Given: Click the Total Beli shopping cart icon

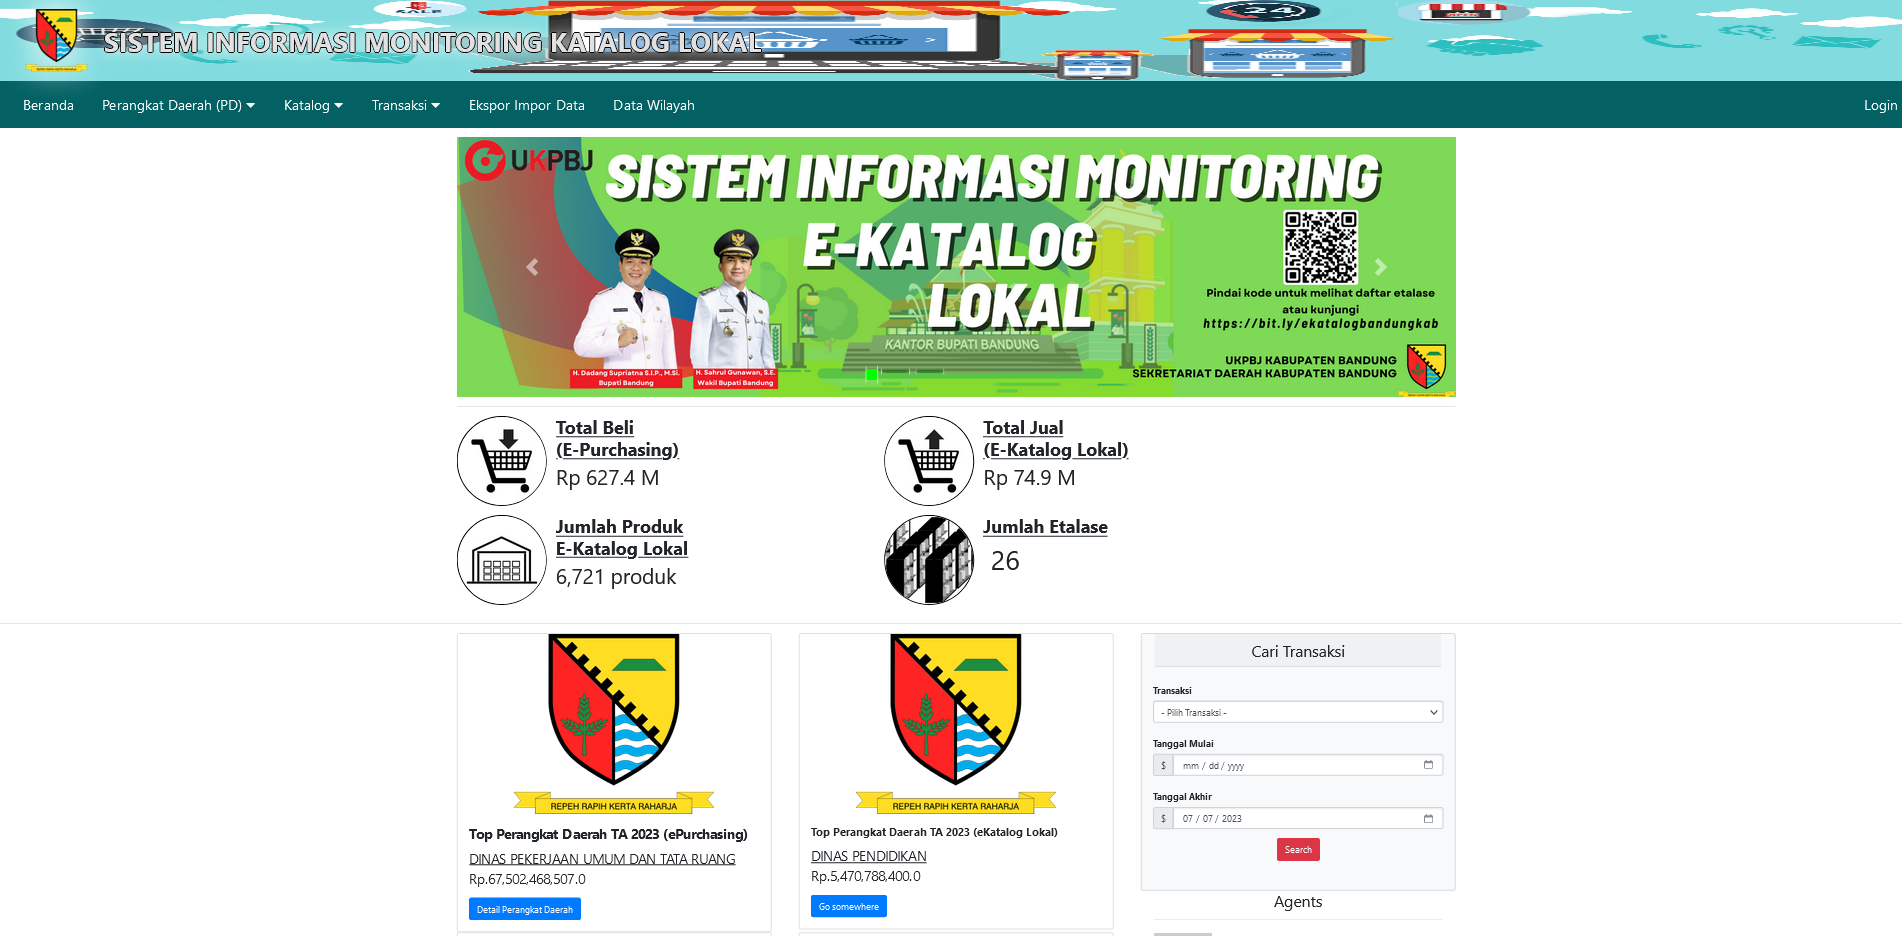Looking at the screenshot, I should tap(501, 461).
